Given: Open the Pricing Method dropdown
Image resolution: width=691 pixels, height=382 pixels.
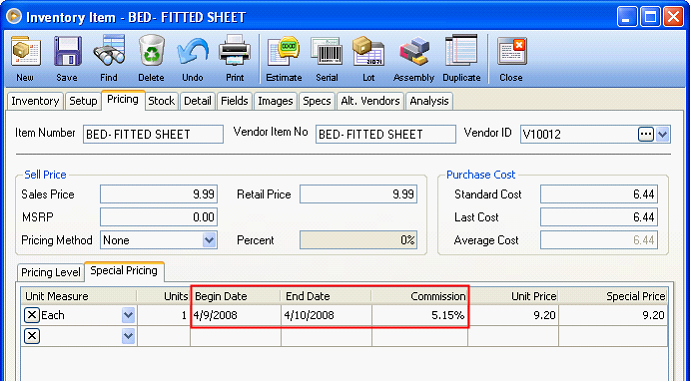Looking at the screenshot, I should (209, 240).
